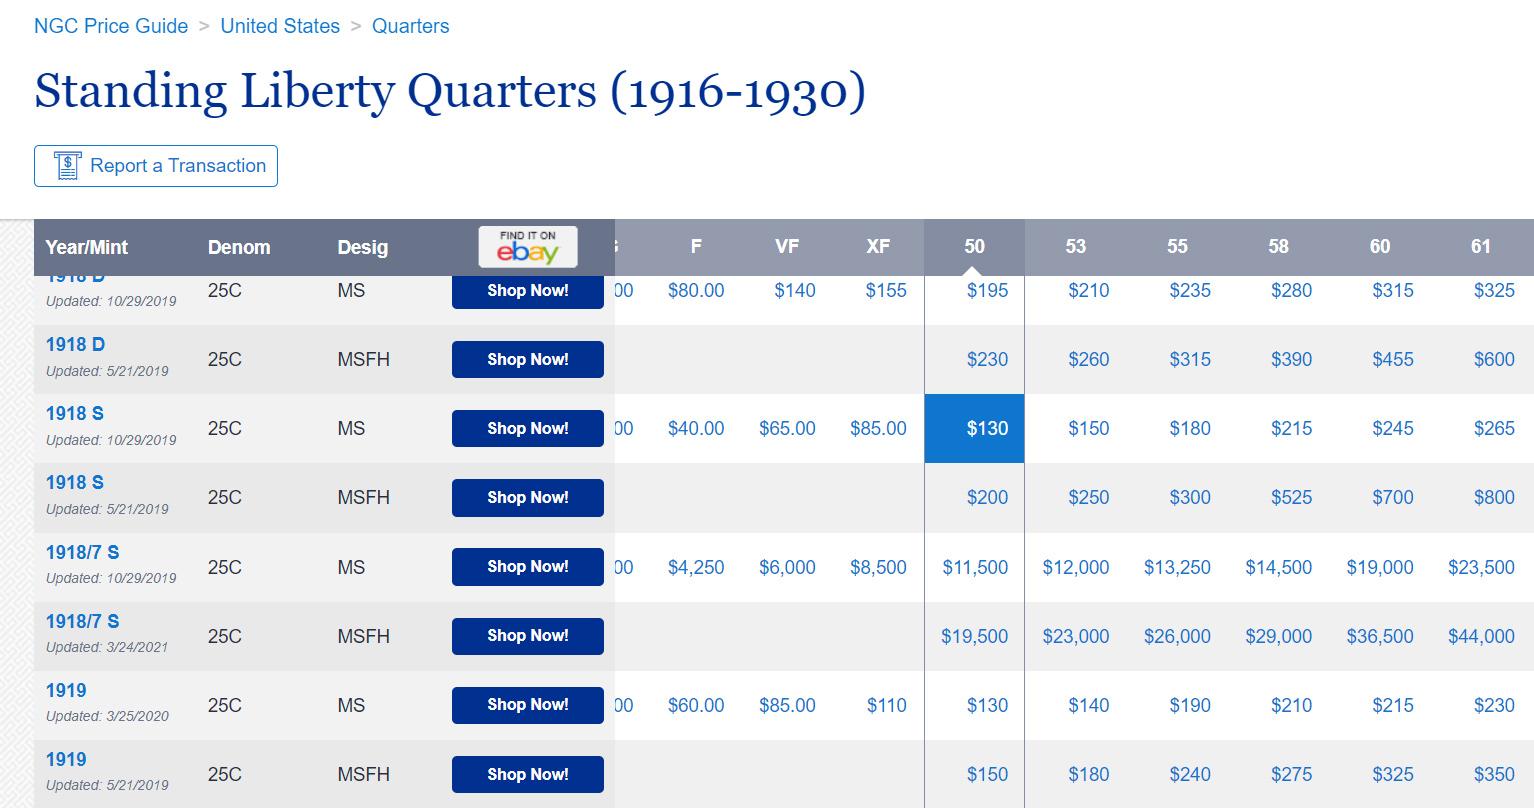Click Report a Transaction button
The height and width of the screenshot is (808, 1534).
pos(156,166)
